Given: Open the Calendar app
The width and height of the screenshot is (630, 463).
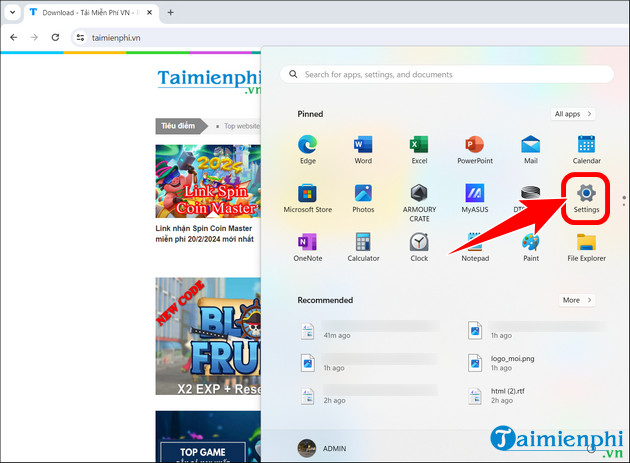Looking at the screenshot, I should (586, 150).
